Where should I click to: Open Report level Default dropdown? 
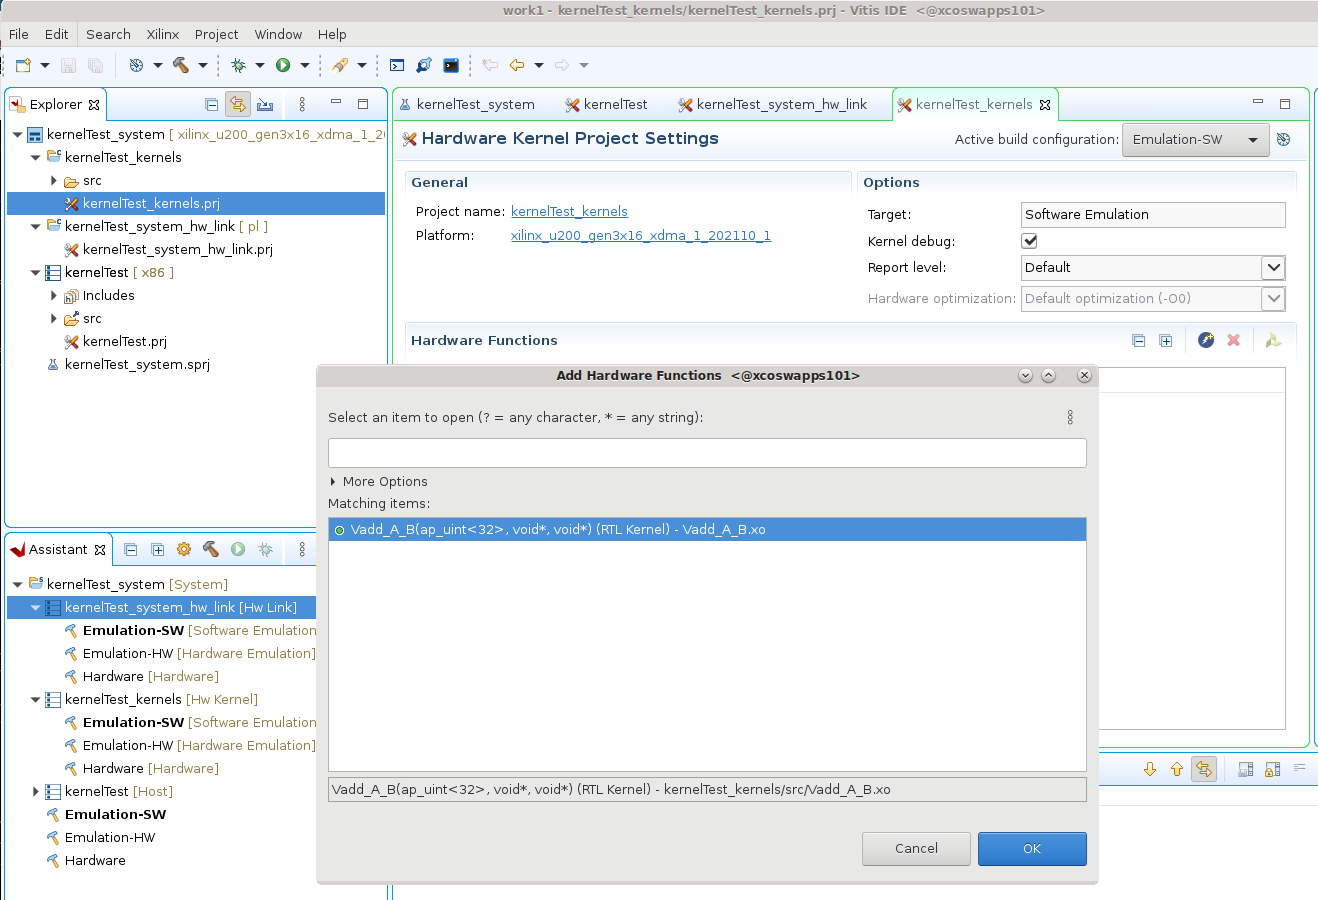tap(1153, 267)
